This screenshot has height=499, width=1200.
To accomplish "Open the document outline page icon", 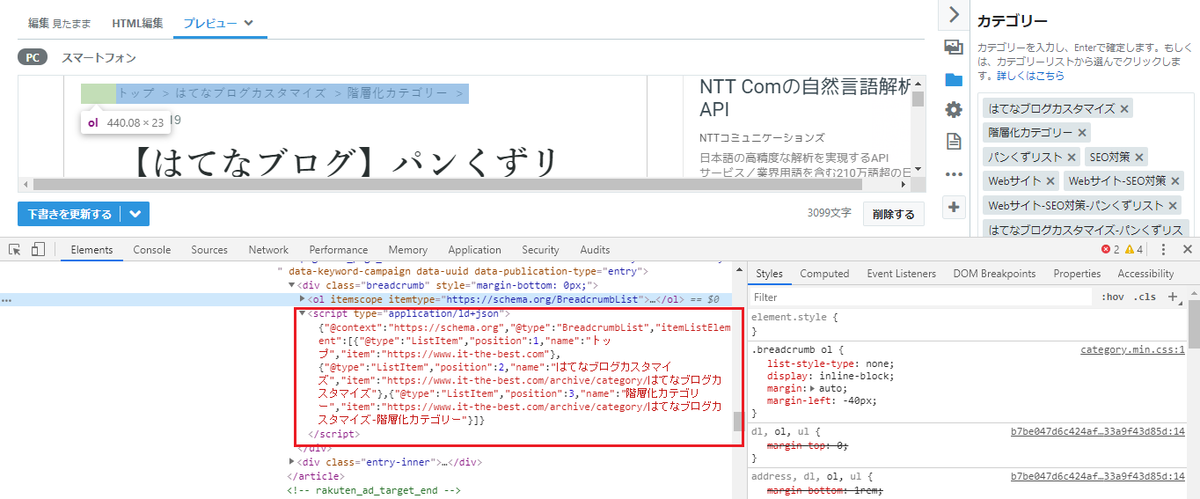I will (954, 141).
